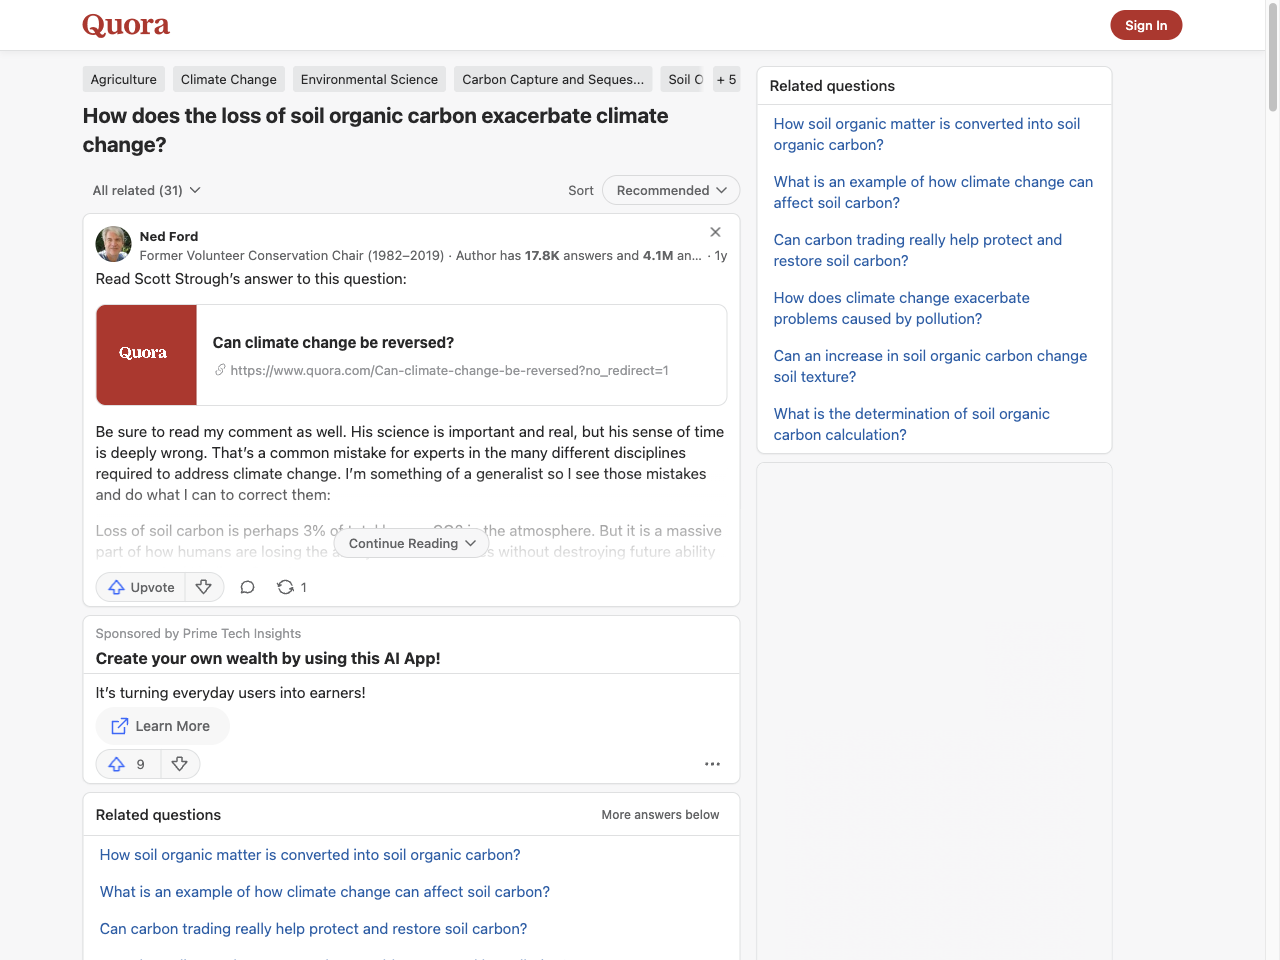Expand answer with Continue Reading
Screen dimensions: 1280x960
[x=411, y=543]
